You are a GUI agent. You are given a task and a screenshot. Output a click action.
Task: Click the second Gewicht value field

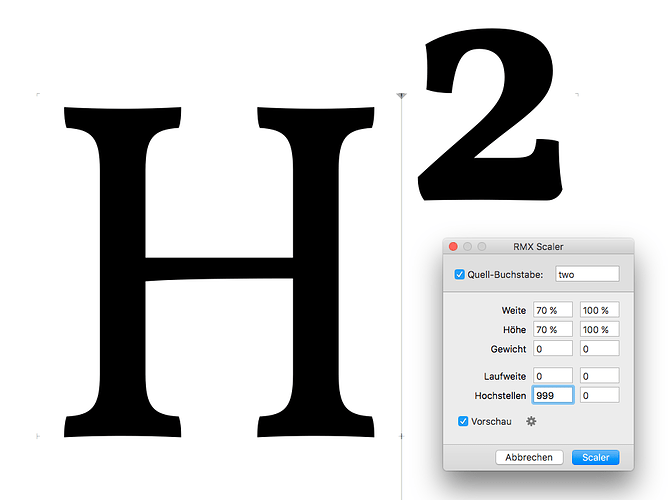click(600, 348)
